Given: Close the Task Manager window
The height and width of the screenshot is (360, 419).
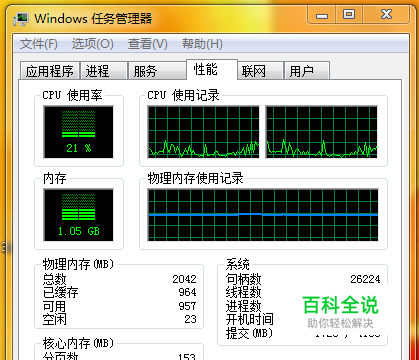Looking at the screenshot, I should (386, 15).
